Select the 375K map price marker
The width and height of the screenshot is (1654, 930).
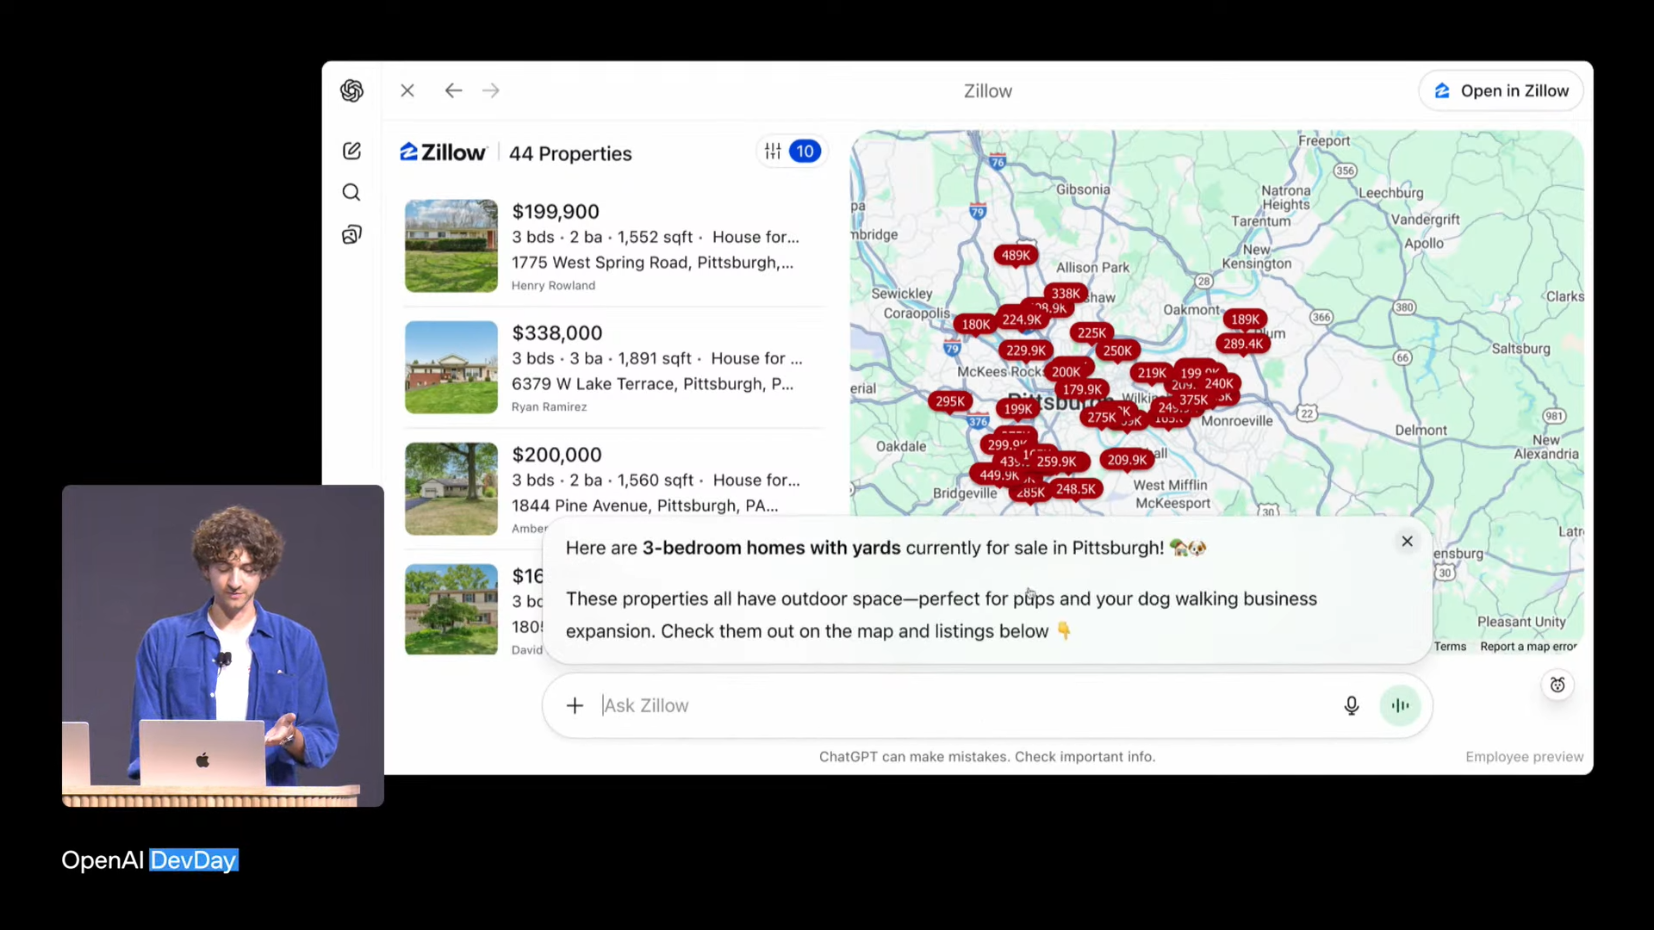(x=1193, y=400)
